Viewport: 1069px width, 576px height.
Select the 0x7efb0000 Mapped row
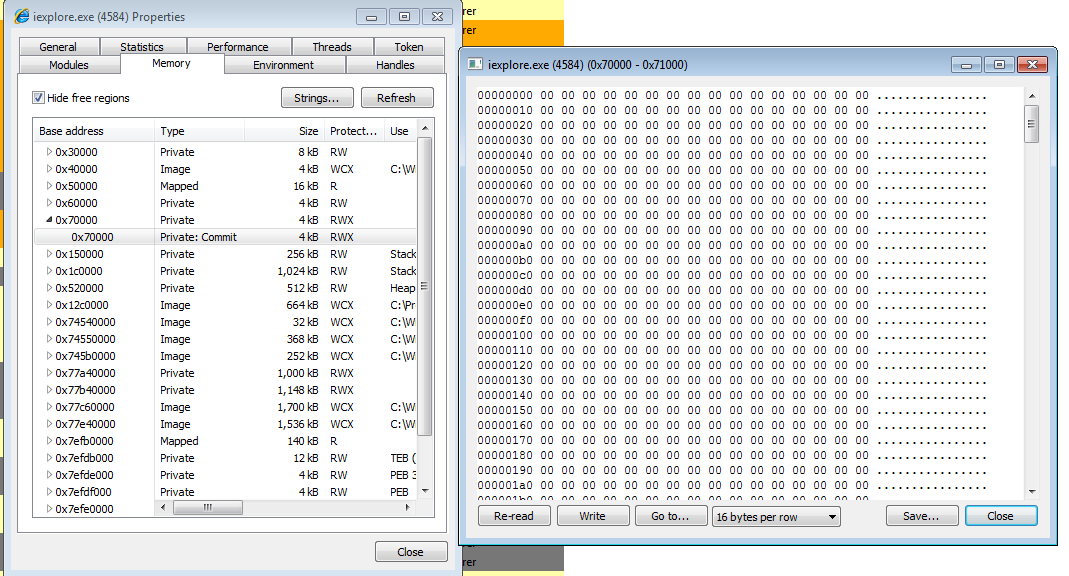[x=225, y=441]
